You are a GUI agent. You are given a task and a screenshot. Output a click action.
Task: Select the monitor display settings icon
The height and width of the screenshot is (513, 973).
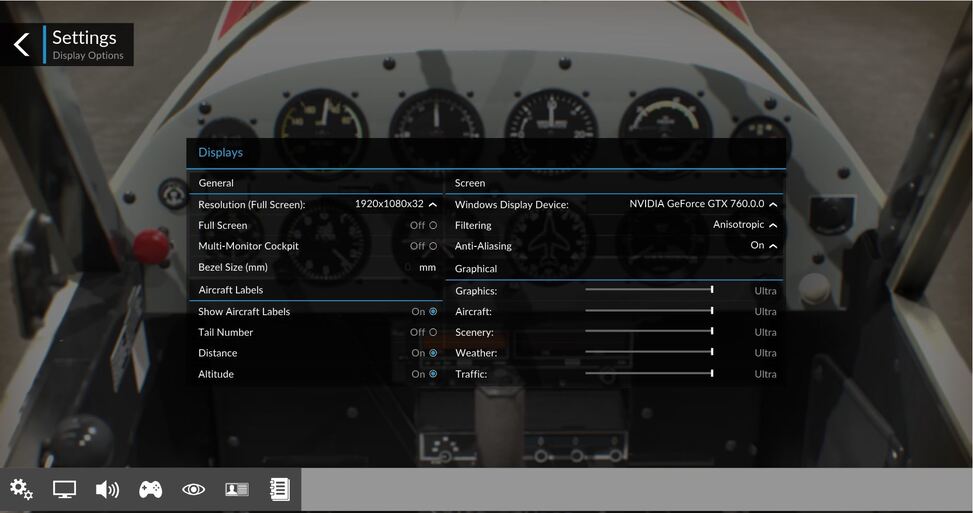coord(64,489)
